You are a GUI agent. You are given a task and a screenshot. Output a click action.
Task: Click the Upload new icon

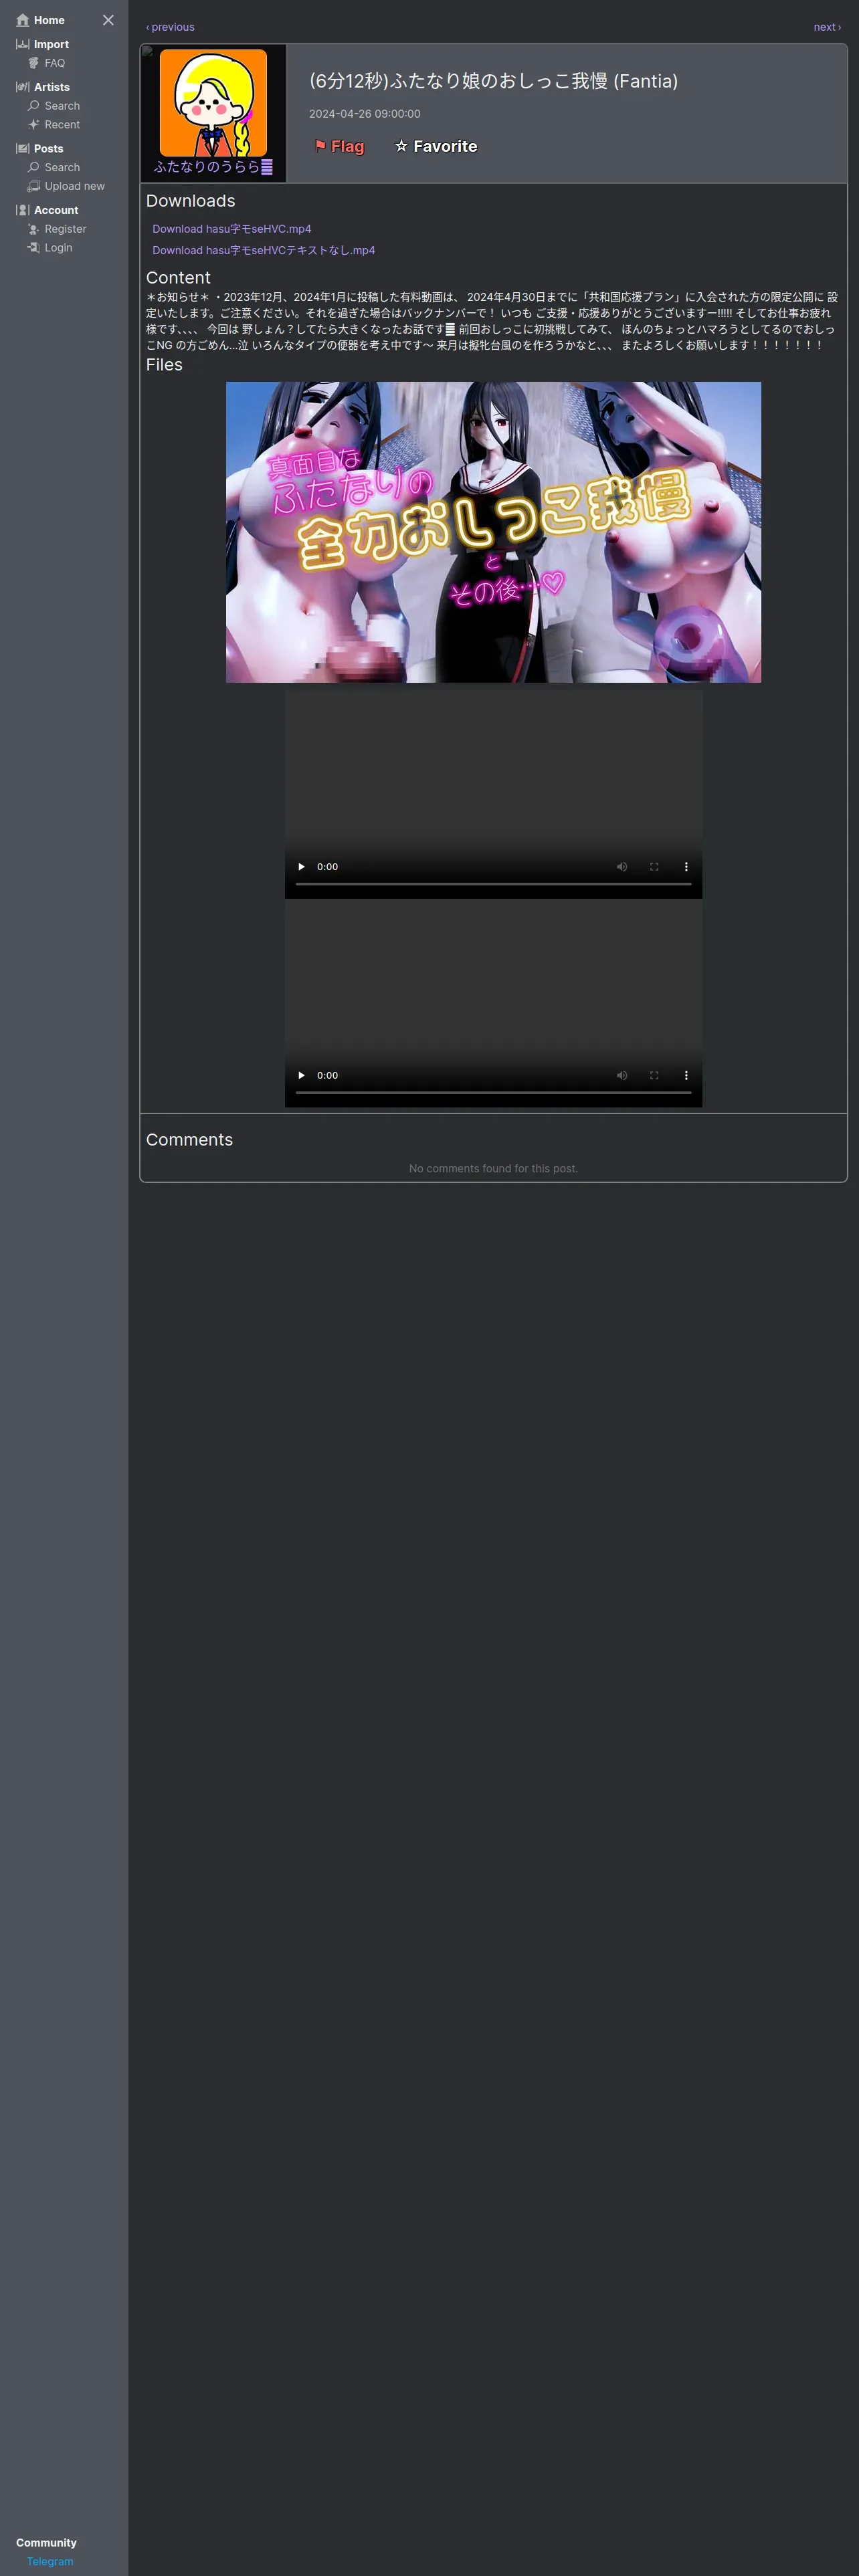pos(33,186)
